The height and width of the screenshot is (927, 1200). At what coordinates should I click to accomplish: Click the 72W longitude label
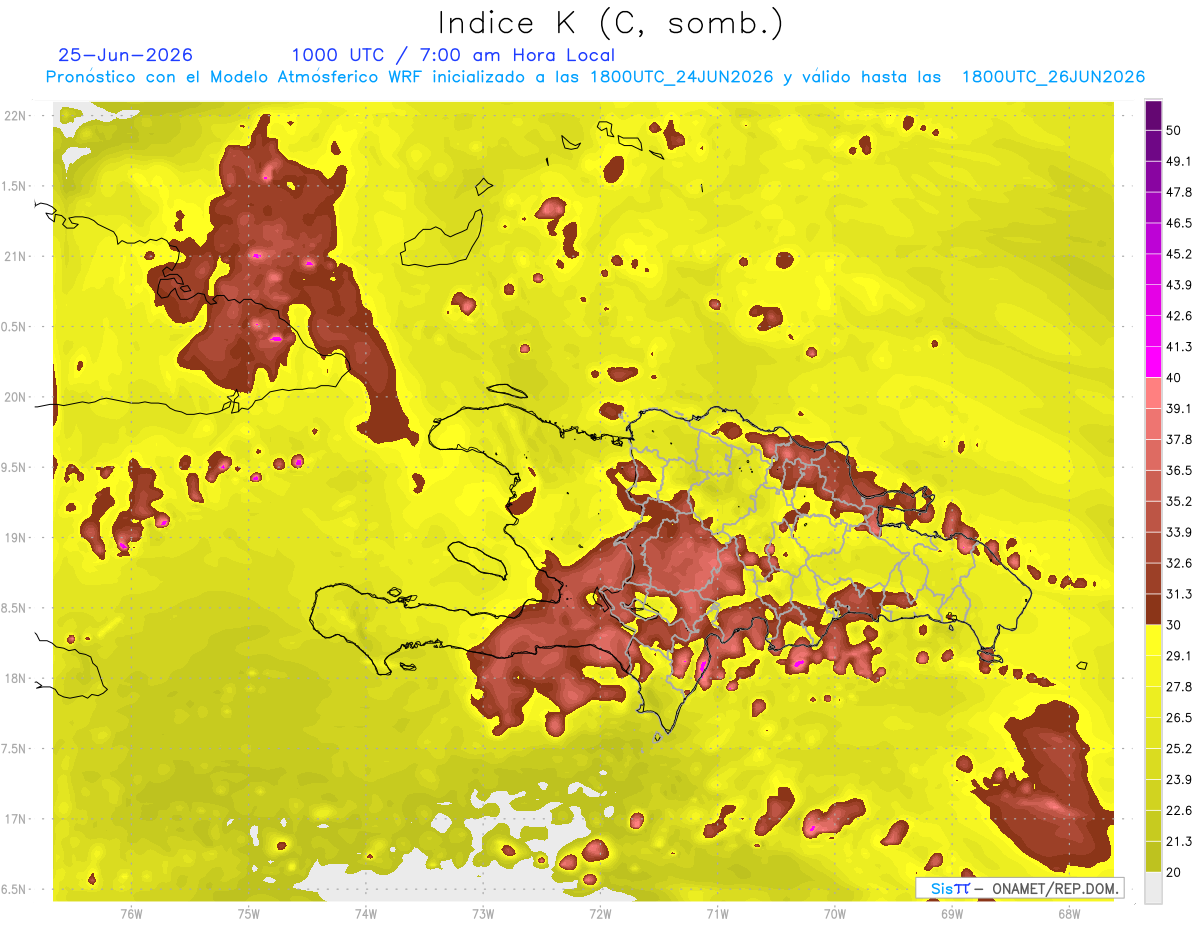pyautogui.click(x=600, y=914)
